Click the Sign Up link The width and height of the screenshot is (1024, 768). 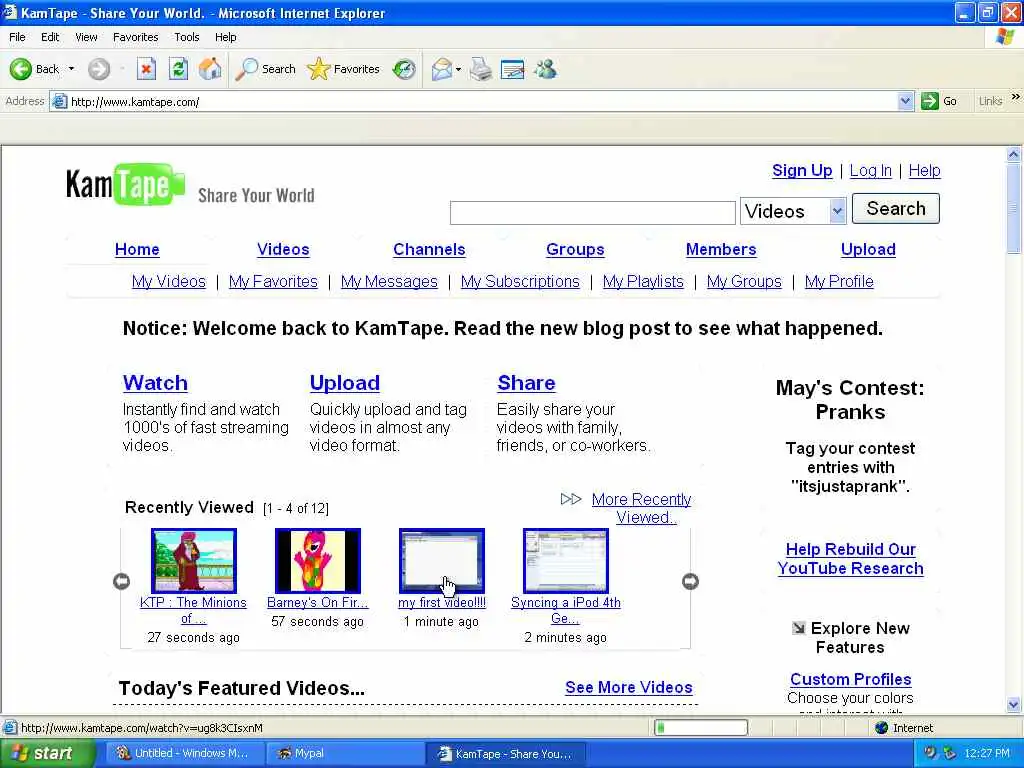pos(802,170)
